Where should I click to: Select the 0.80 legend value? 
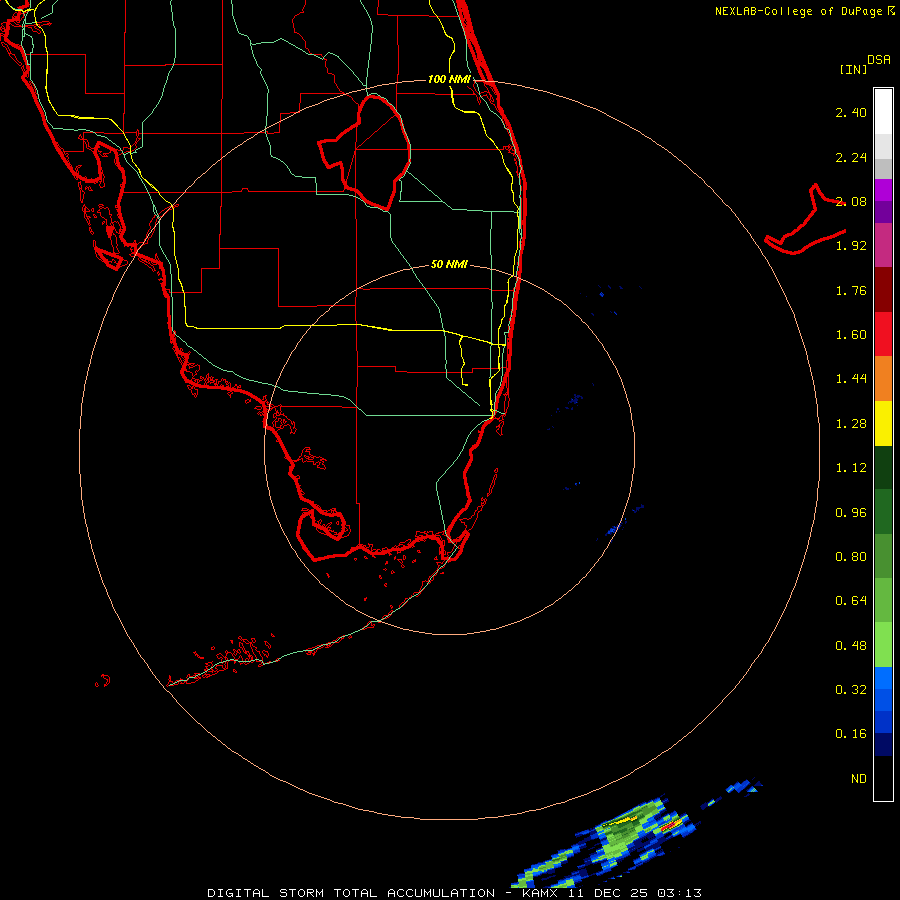click(x=851, y=557)
